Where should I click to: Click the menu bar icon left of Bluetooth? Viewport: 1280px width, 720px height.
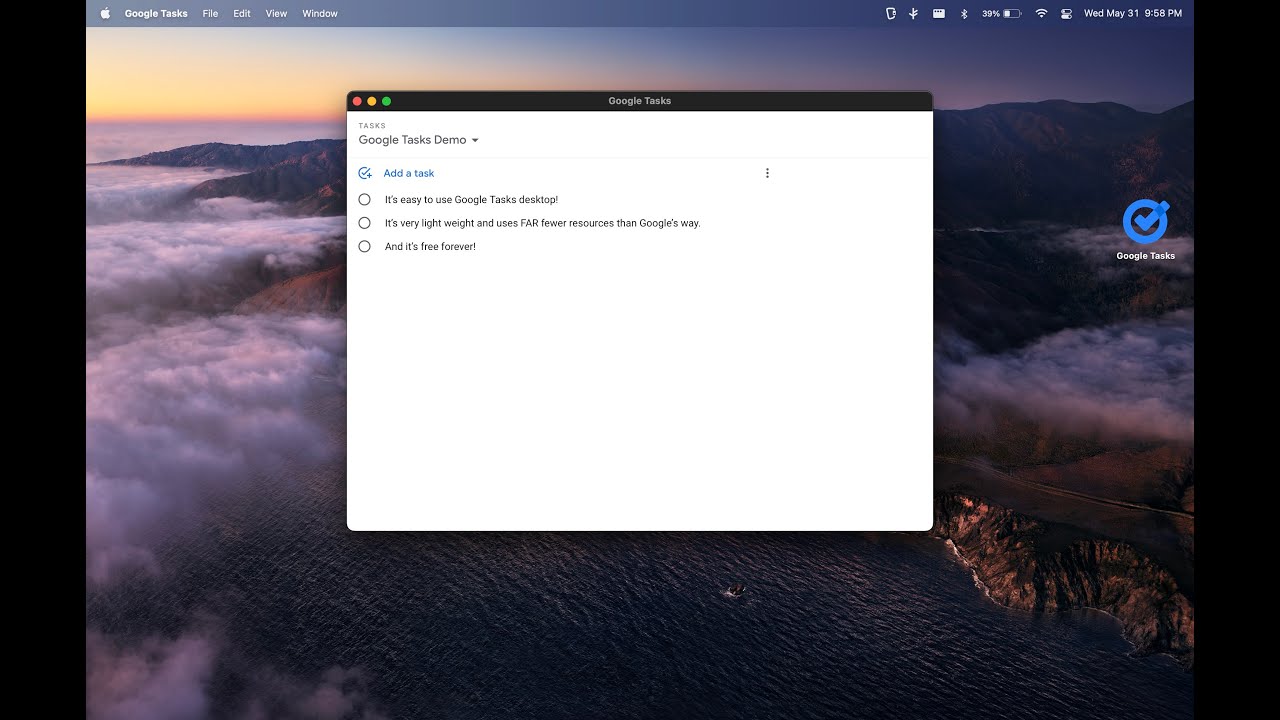point(939,13)
